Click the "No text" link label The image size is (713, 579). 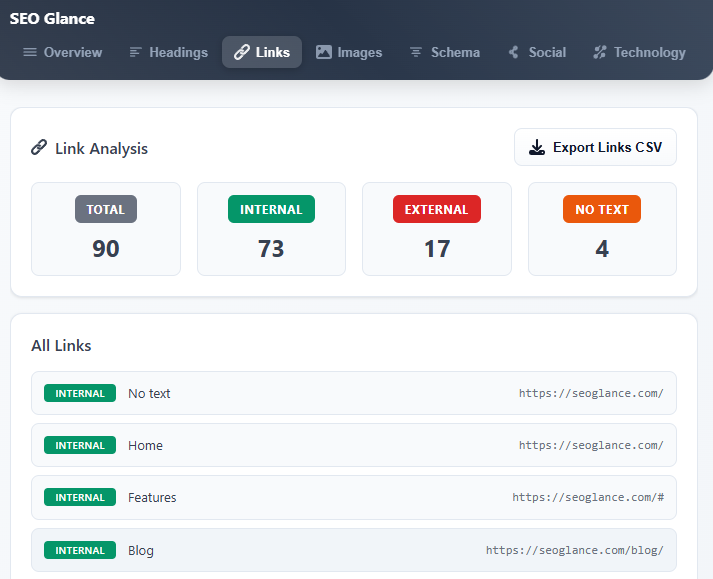149,393
